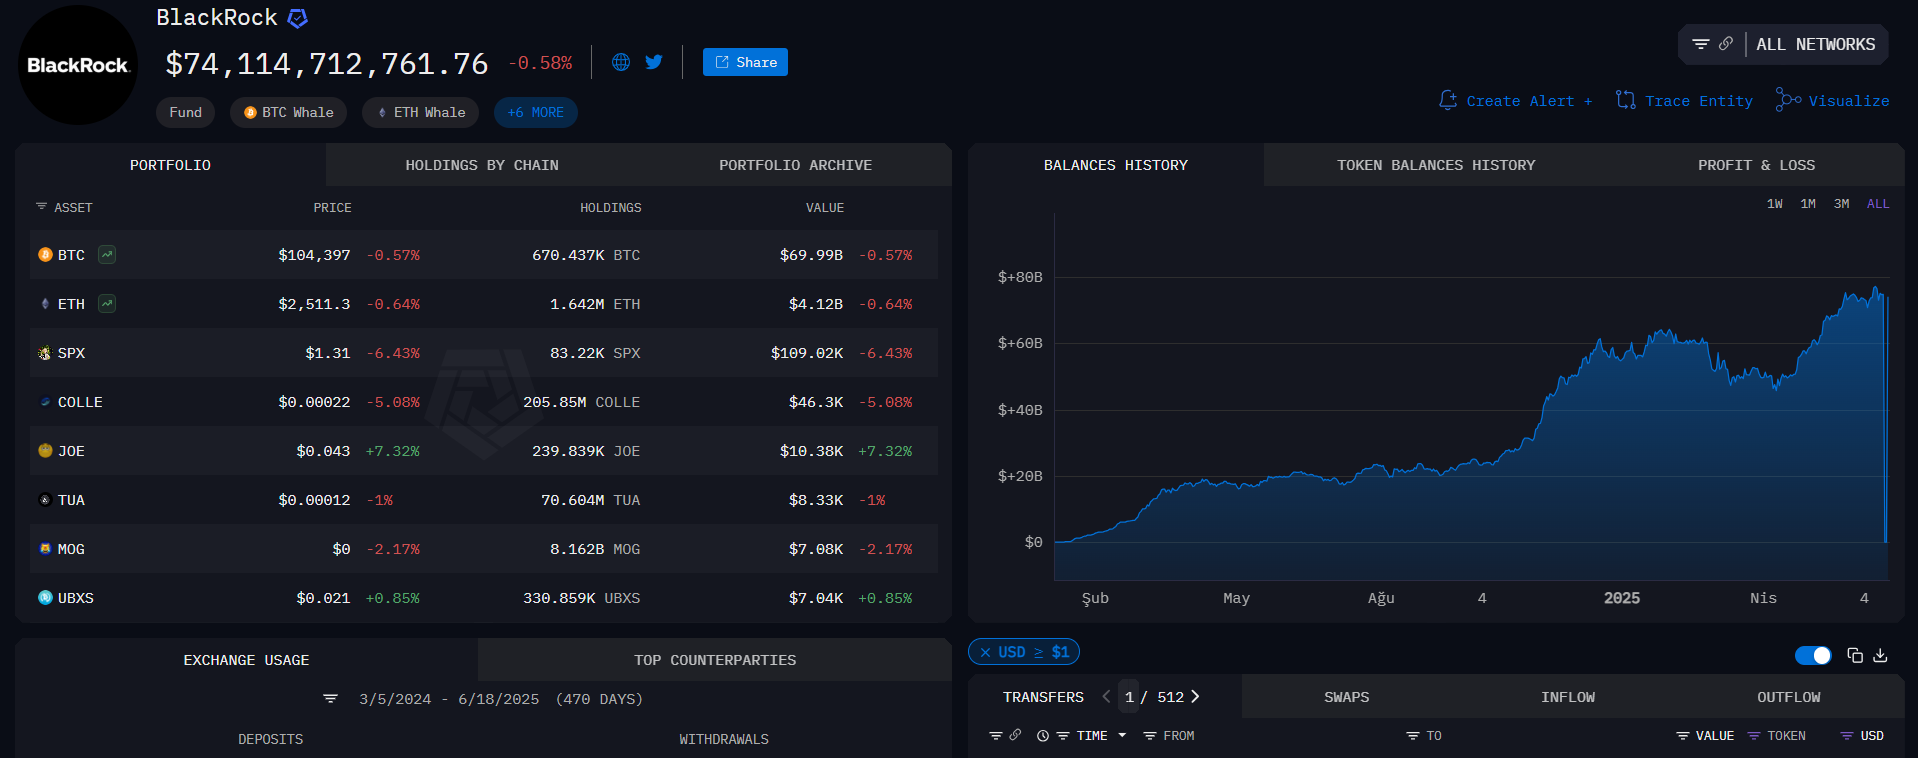Open the Portfolio Archive tab
This screenshot has height=758, width=1918.
795,165
